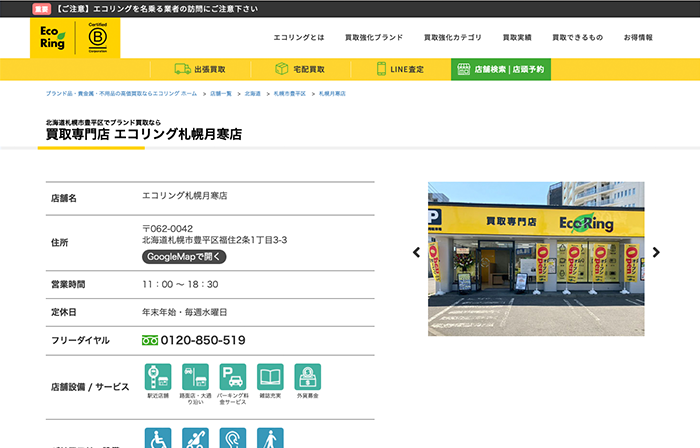Click the 路面店・大通り沿い roadside icon
The image size is (700, 448).
pos(196,377)
